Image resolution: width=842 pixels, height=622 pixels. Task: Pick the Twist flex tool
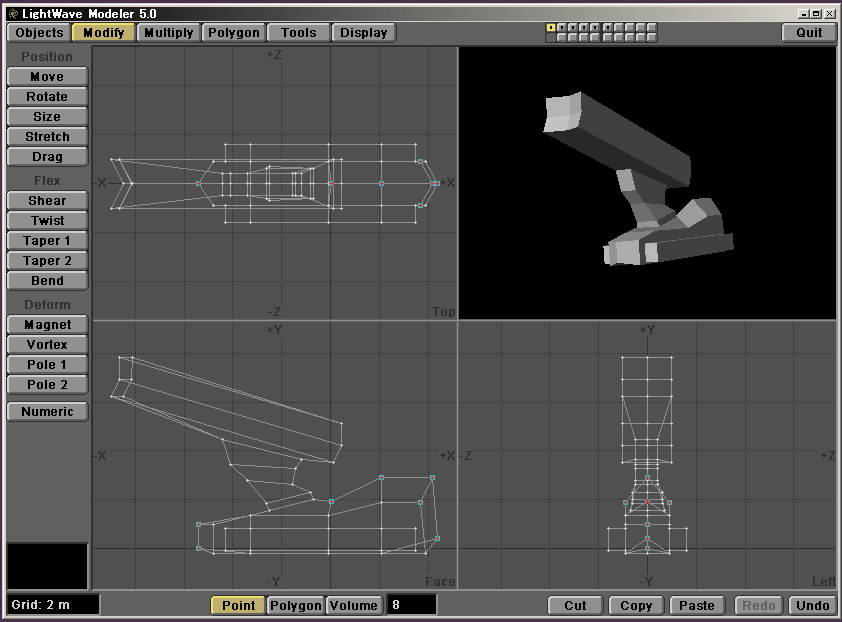[x=47, y=221]
